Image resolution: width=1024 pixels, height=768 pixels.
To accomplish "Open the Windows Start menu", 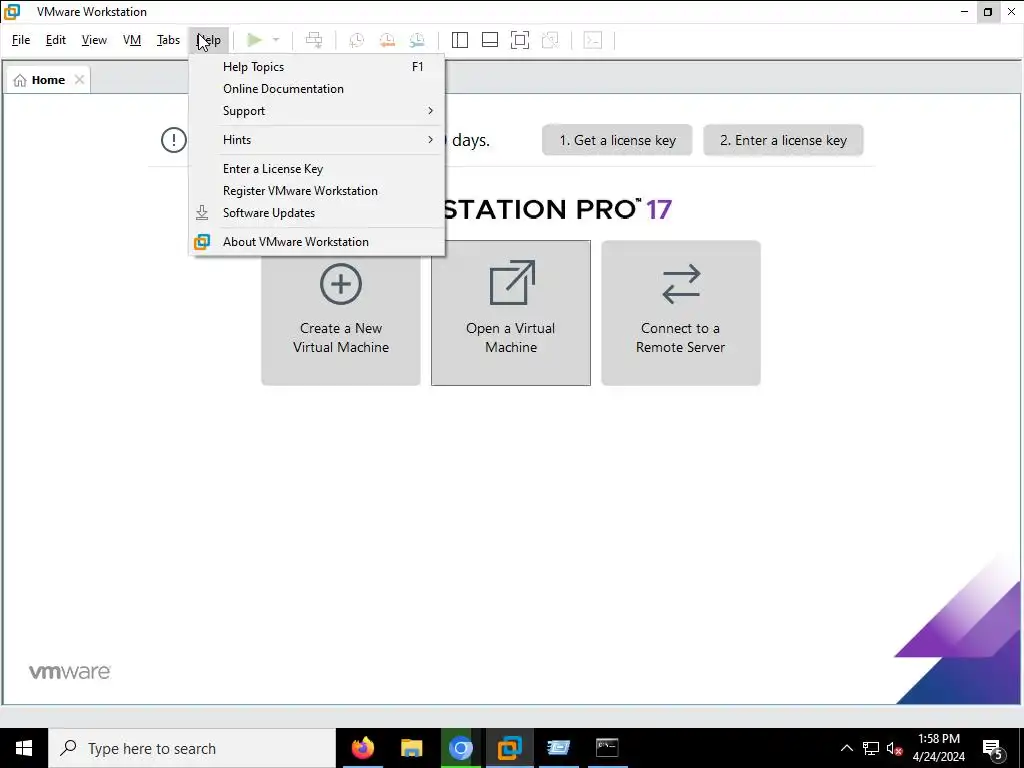I will click(x=24, y=748).
